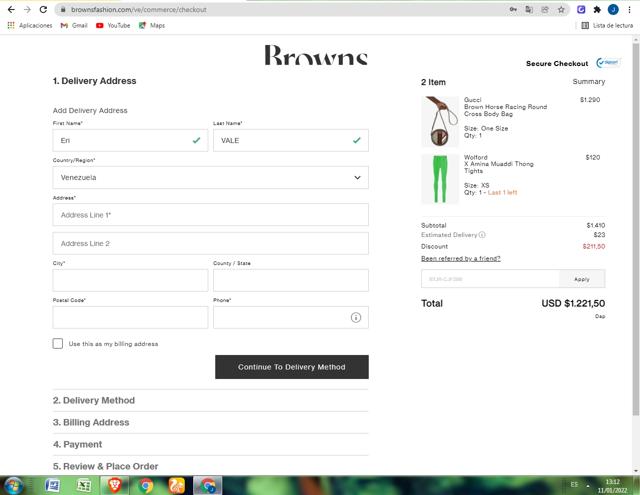Click the Last 1 left notice

click(x=502, y=193)
